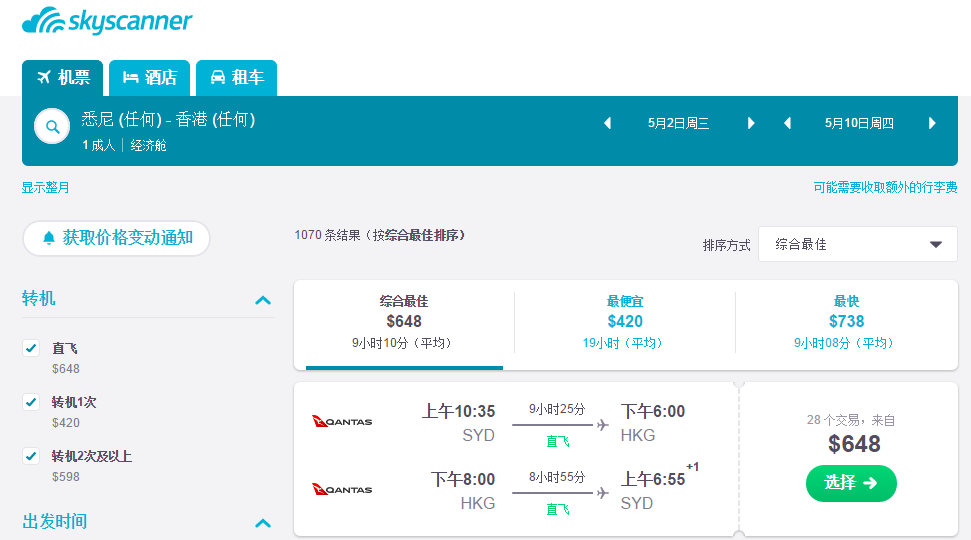
Task: Uncheck the 直飞 direct flight checkbox
Action: pos(31,348)
